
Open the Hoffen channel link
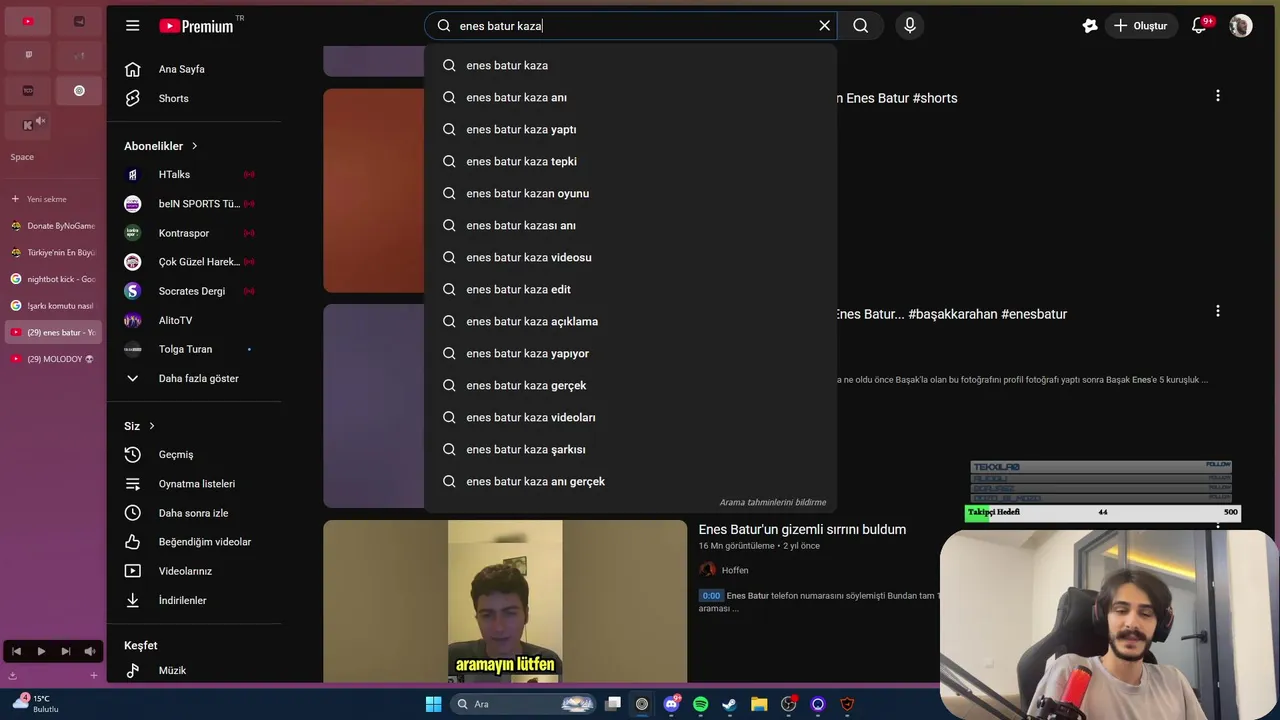[735, 570]
